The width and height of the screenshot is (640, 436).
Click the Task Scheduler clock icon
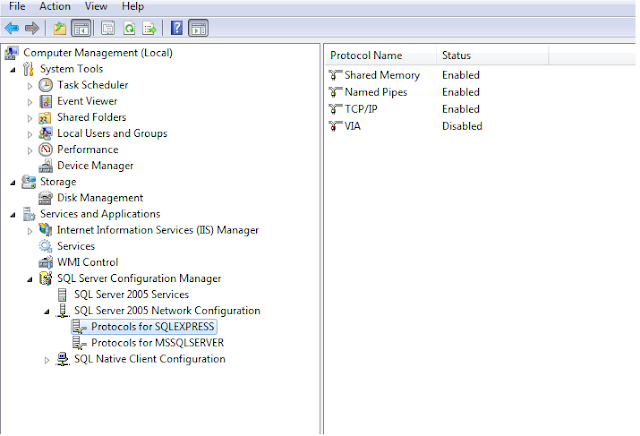click(x=45, y=85)
